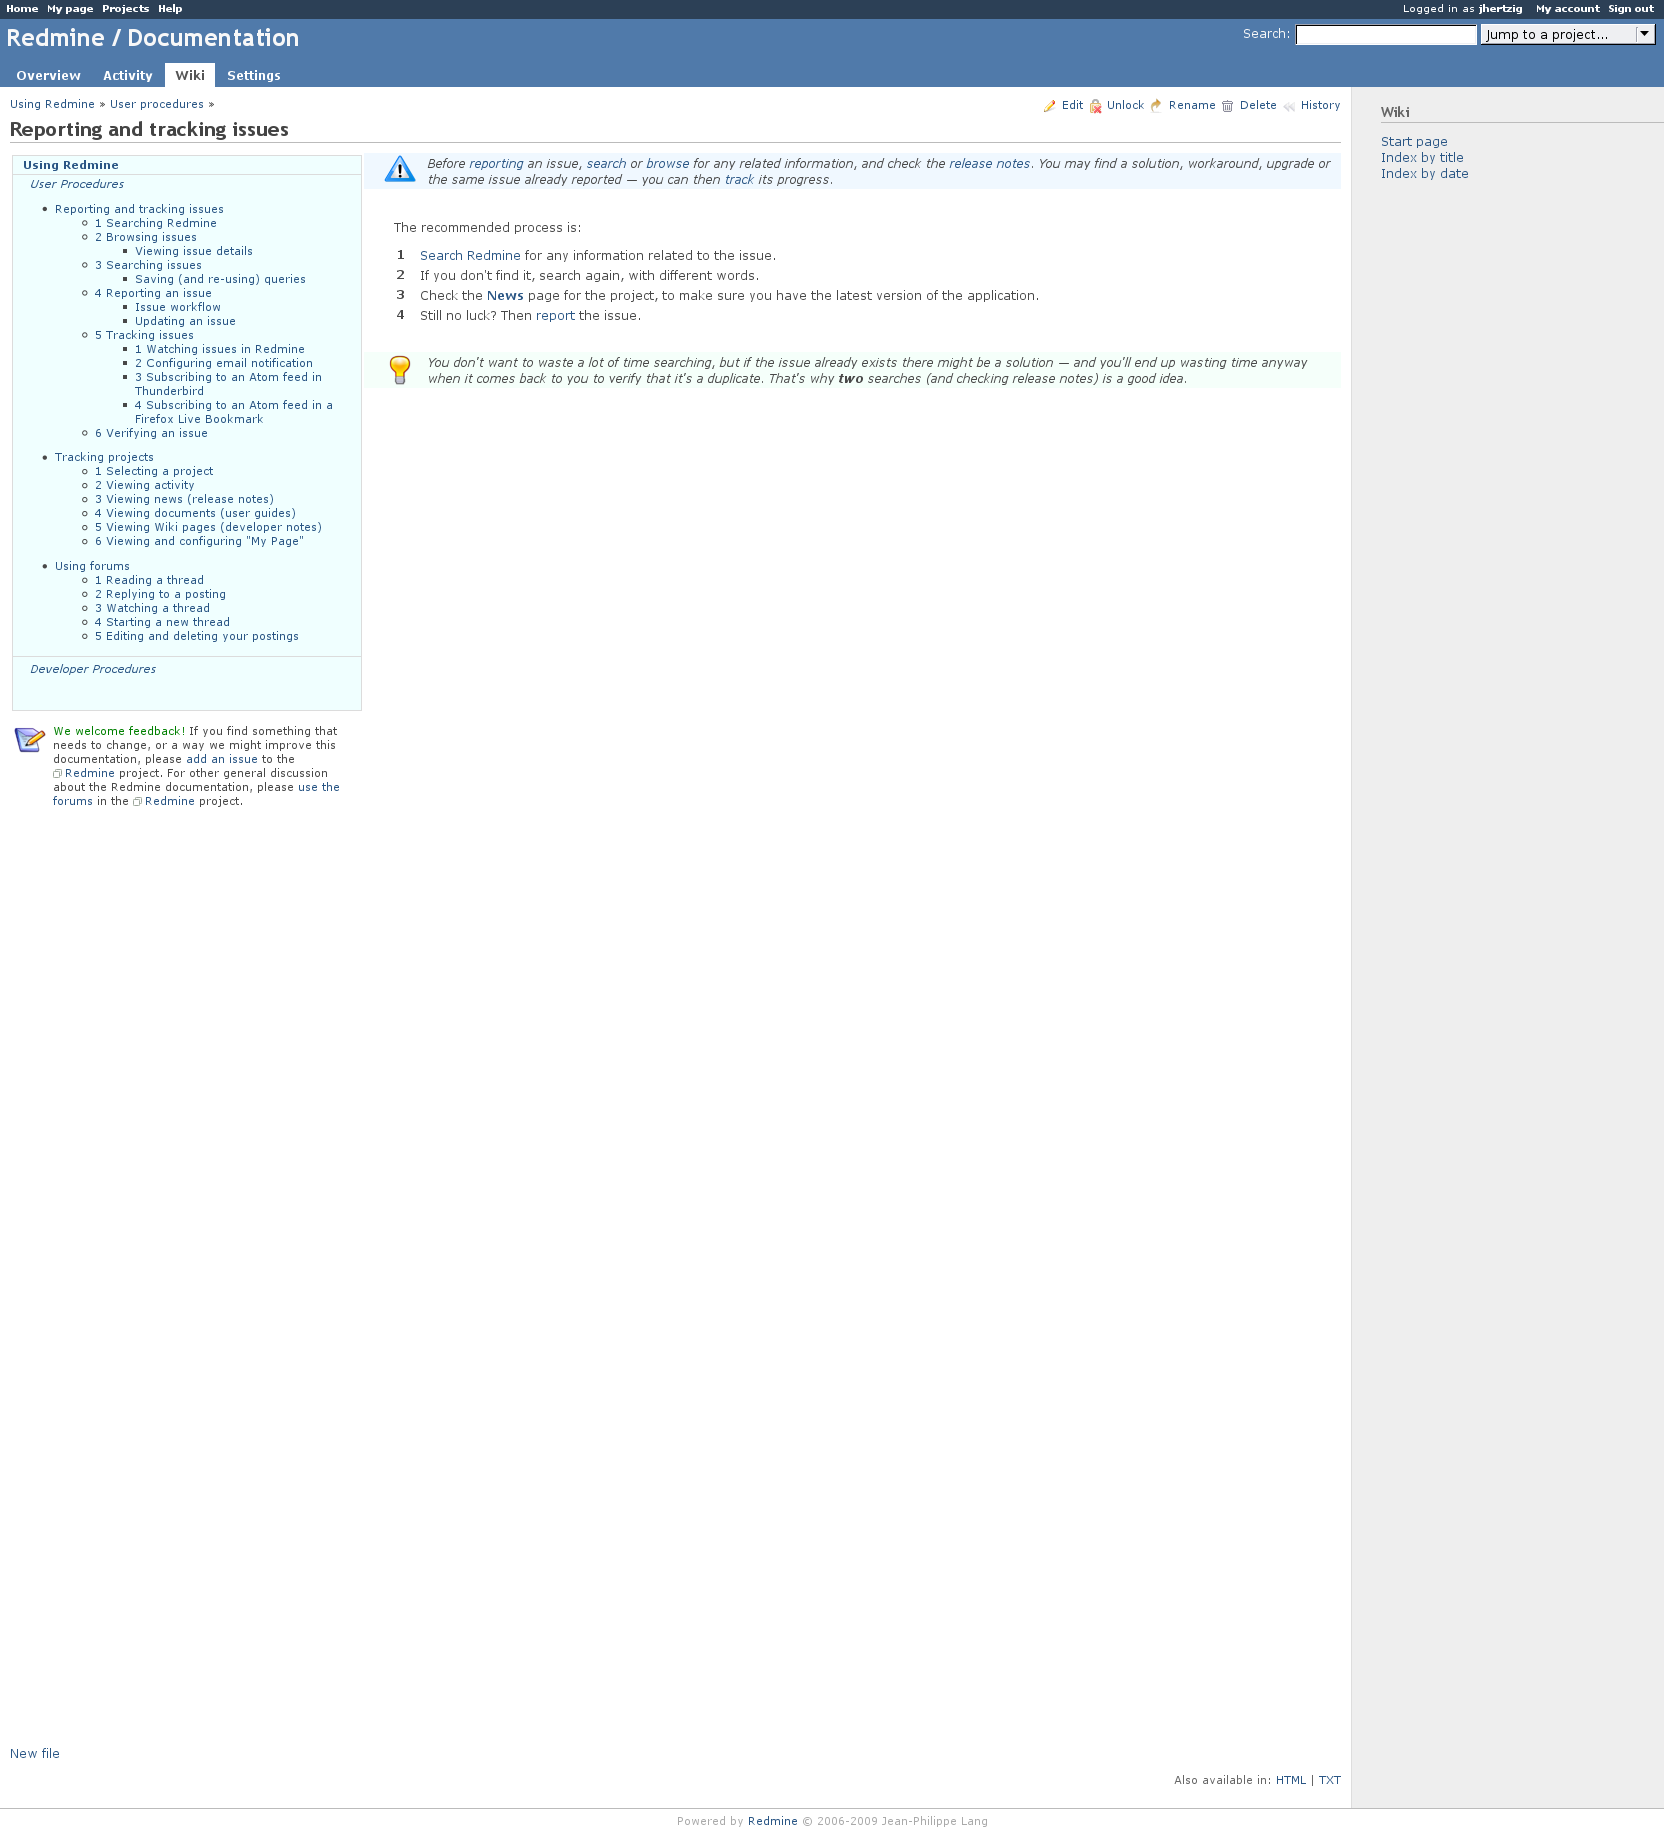Screen dimensions: 1664x1833
Task: Click the Unlock link
Action: pos(1125,105)
